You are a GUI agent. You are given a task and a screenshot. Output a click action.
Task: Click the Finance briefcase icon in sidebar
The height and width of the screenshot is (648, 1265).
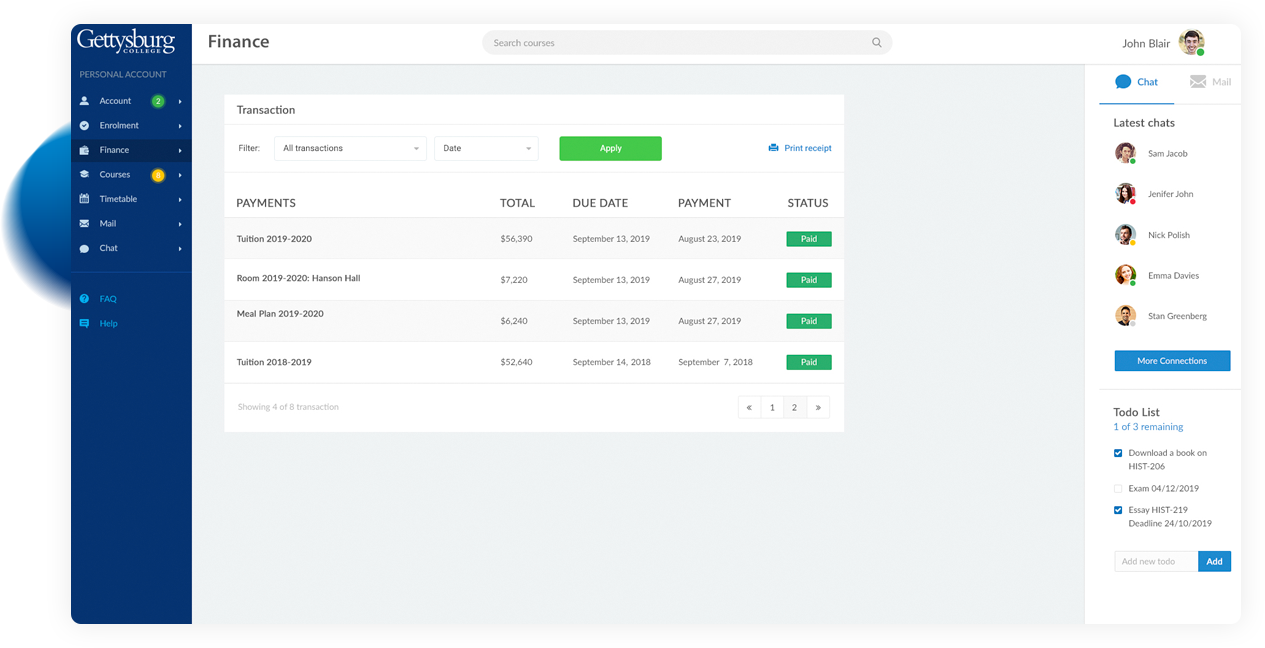pos(85,150)
